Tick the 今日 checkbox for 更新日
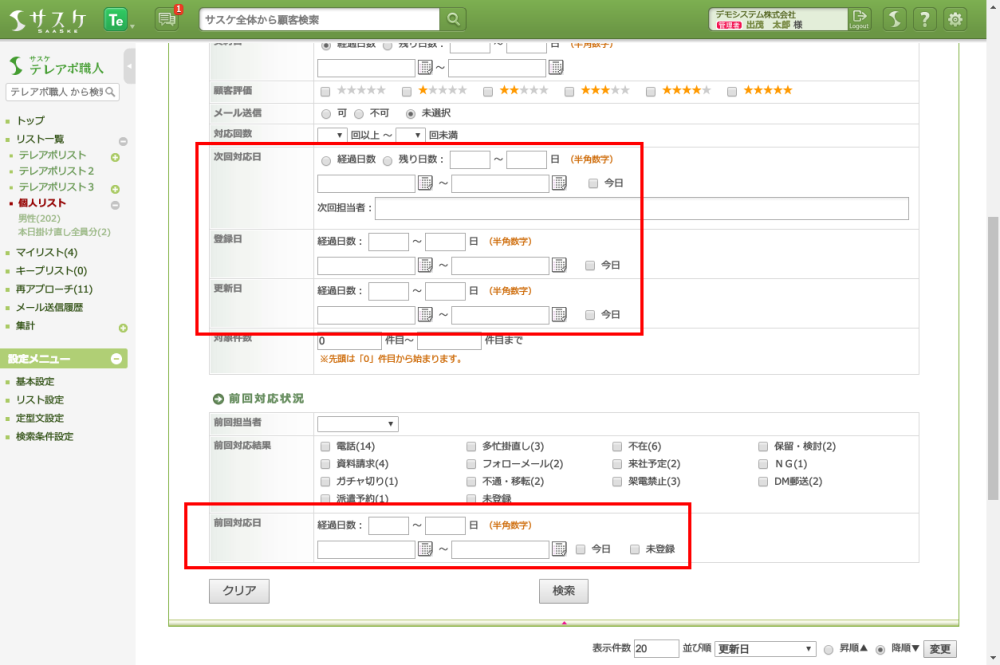The image size is (1000, 665). click(590, 314)
